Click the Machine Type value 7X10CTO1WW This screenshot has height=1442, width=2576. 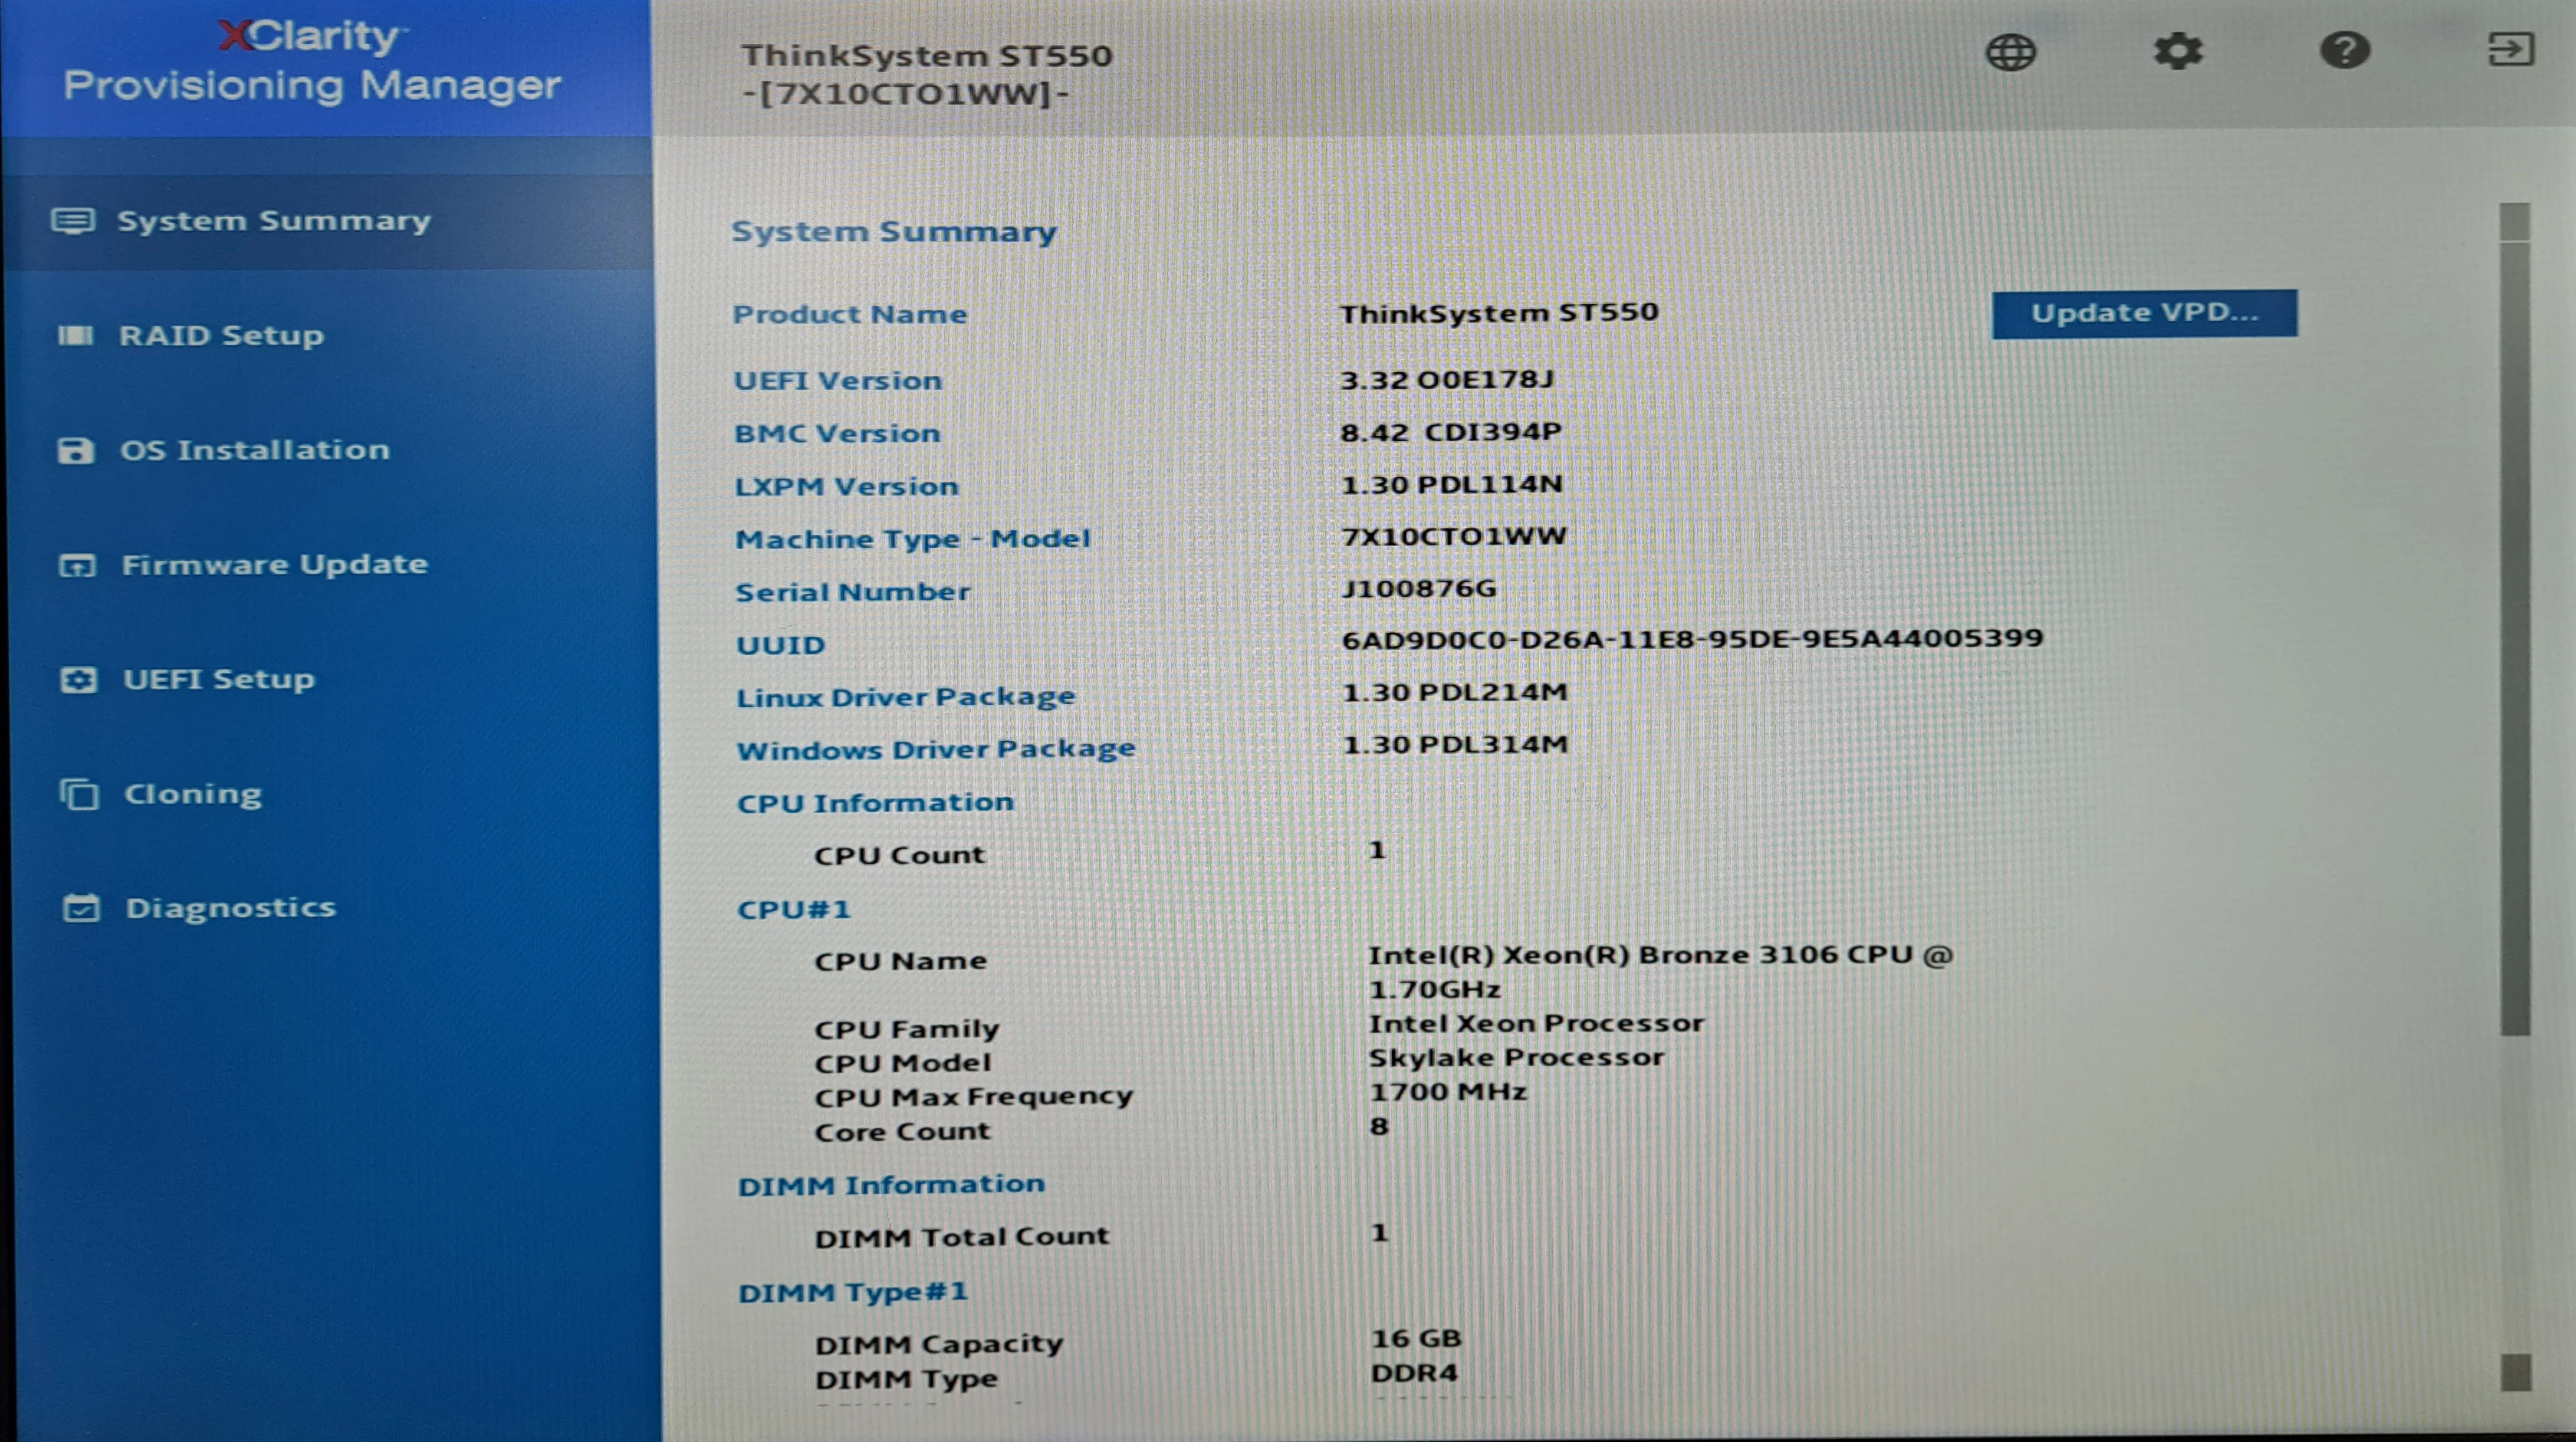point(1454,537)
